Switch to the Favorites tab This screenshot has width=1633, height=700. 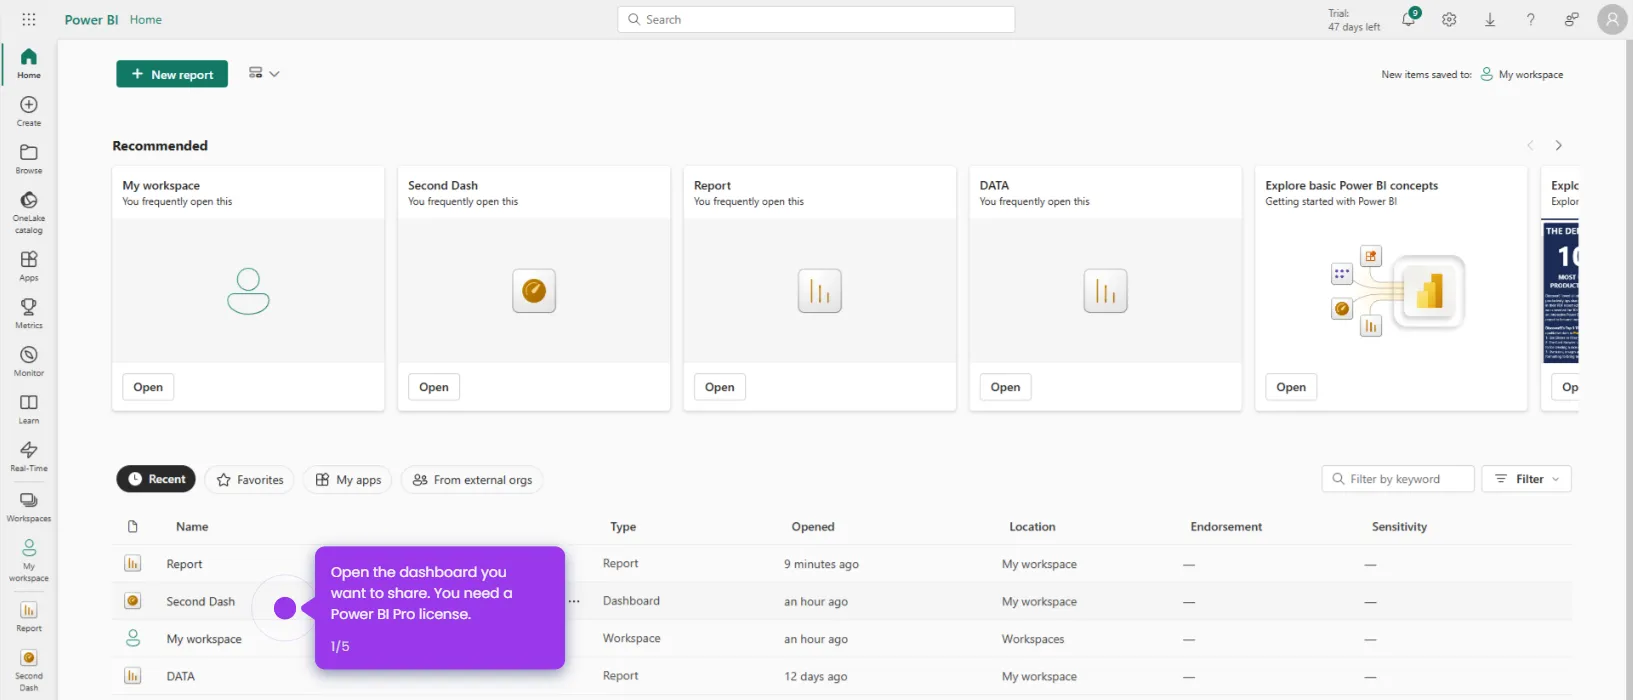[250, 480]
